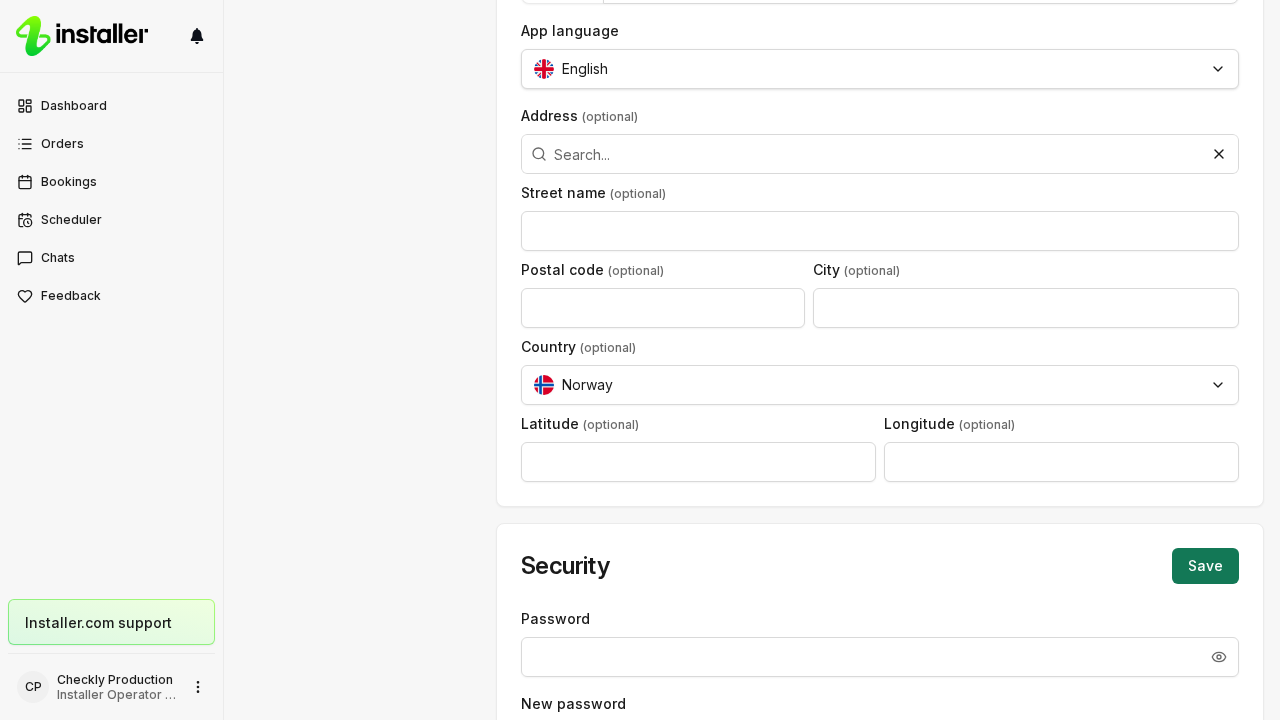This screenshot has width=1280, height=720.
Task: Focus the Address search field
Action: tap(880, 154)
